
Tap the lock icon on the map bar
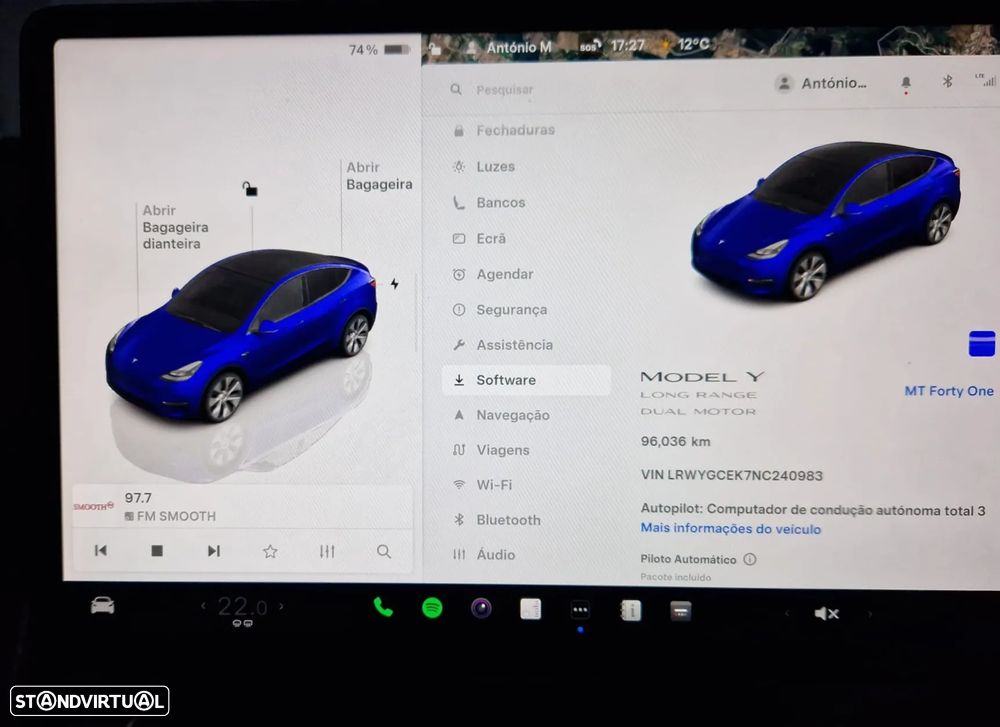click(436, 48)
